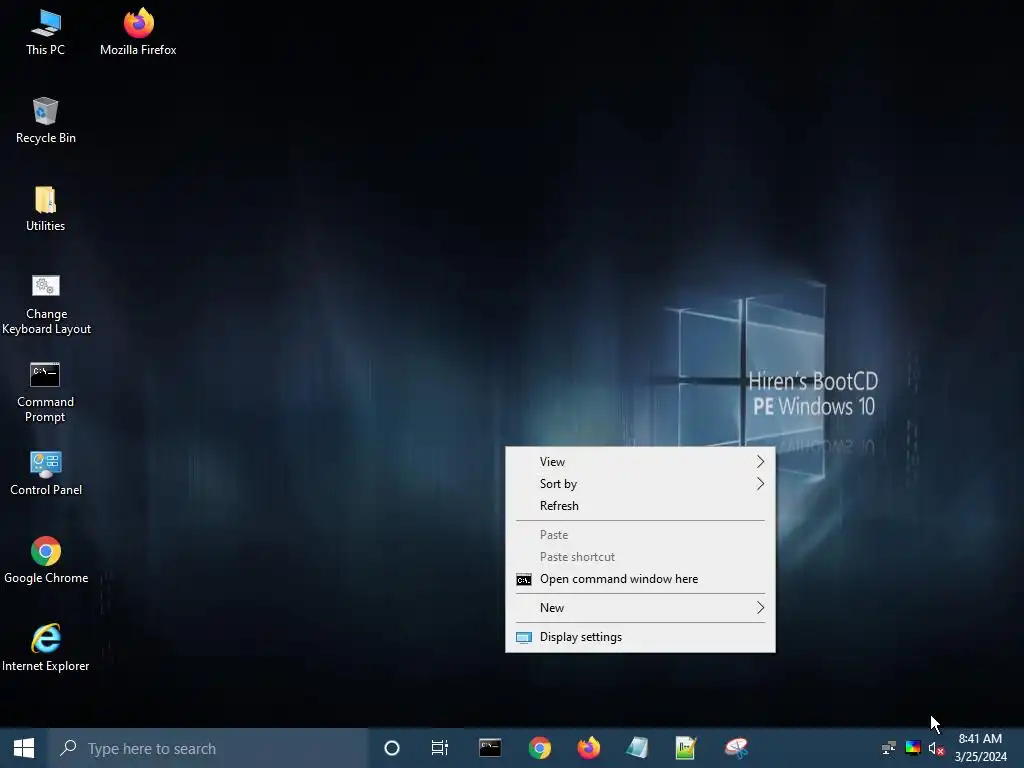This screenshot has height=768, width=1024.
Task: Select the Utilities folder on the desktop
Action: pos(45,209)
